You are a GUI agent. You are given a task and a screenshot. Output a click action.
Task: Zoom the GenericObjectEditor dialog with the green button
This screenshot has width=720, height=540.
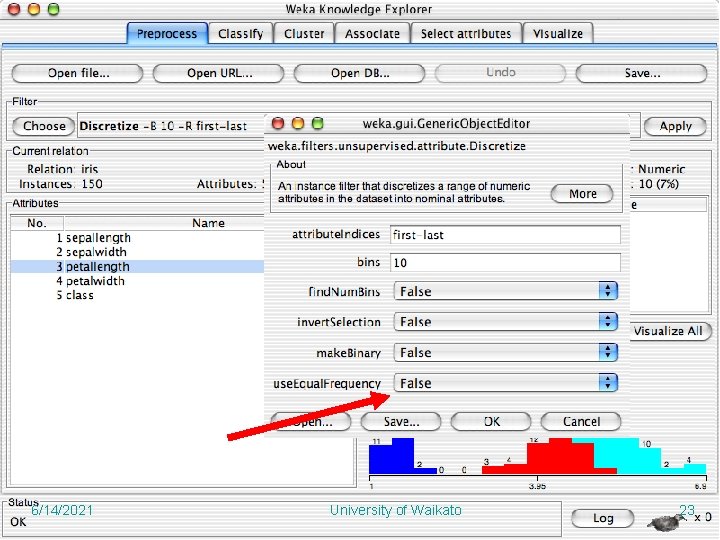(317, 123)
